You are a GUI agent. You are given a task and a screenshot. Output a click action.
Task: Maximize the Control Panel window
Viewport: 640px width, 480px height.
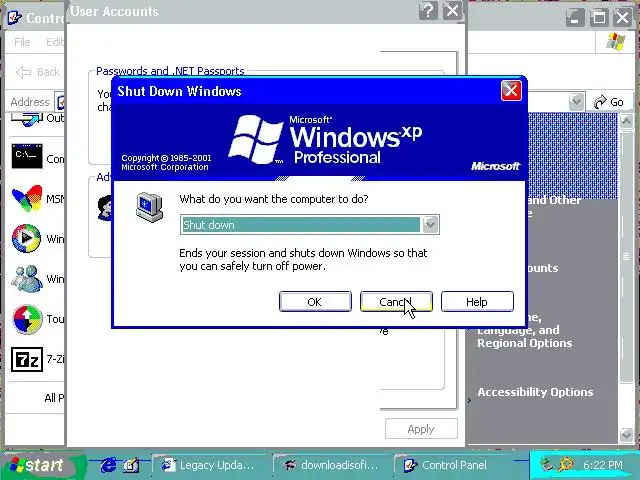599,18
